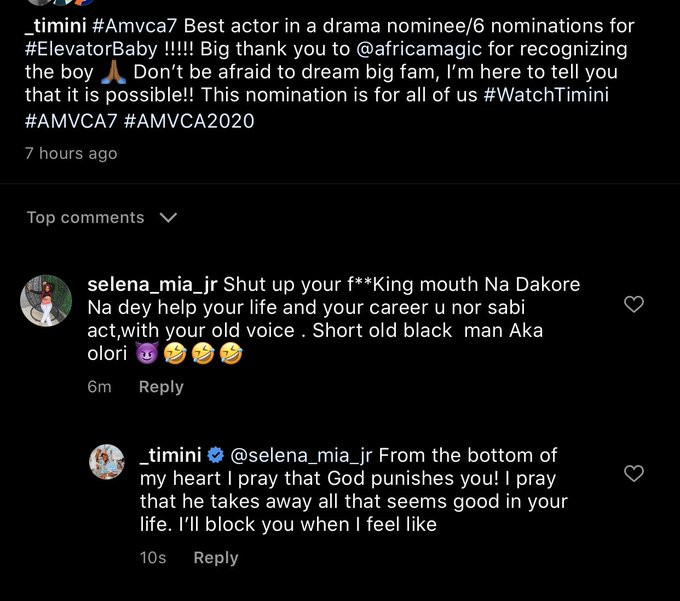This screenshot has width=680, height=601.
Task: Expand the Top comments sort dropdown
Action: tap(168, 217)
